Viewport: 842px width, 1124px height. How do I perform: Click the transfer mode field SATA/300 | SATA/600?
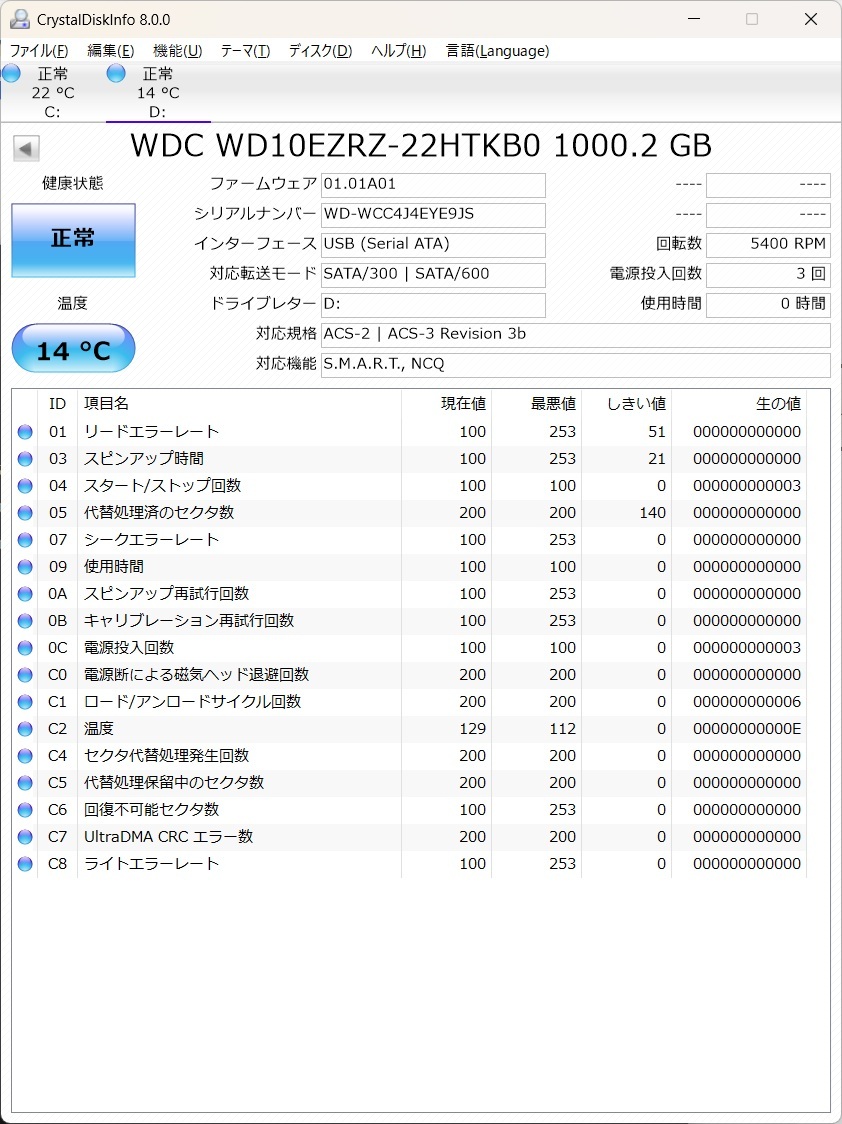pos(433,275)
